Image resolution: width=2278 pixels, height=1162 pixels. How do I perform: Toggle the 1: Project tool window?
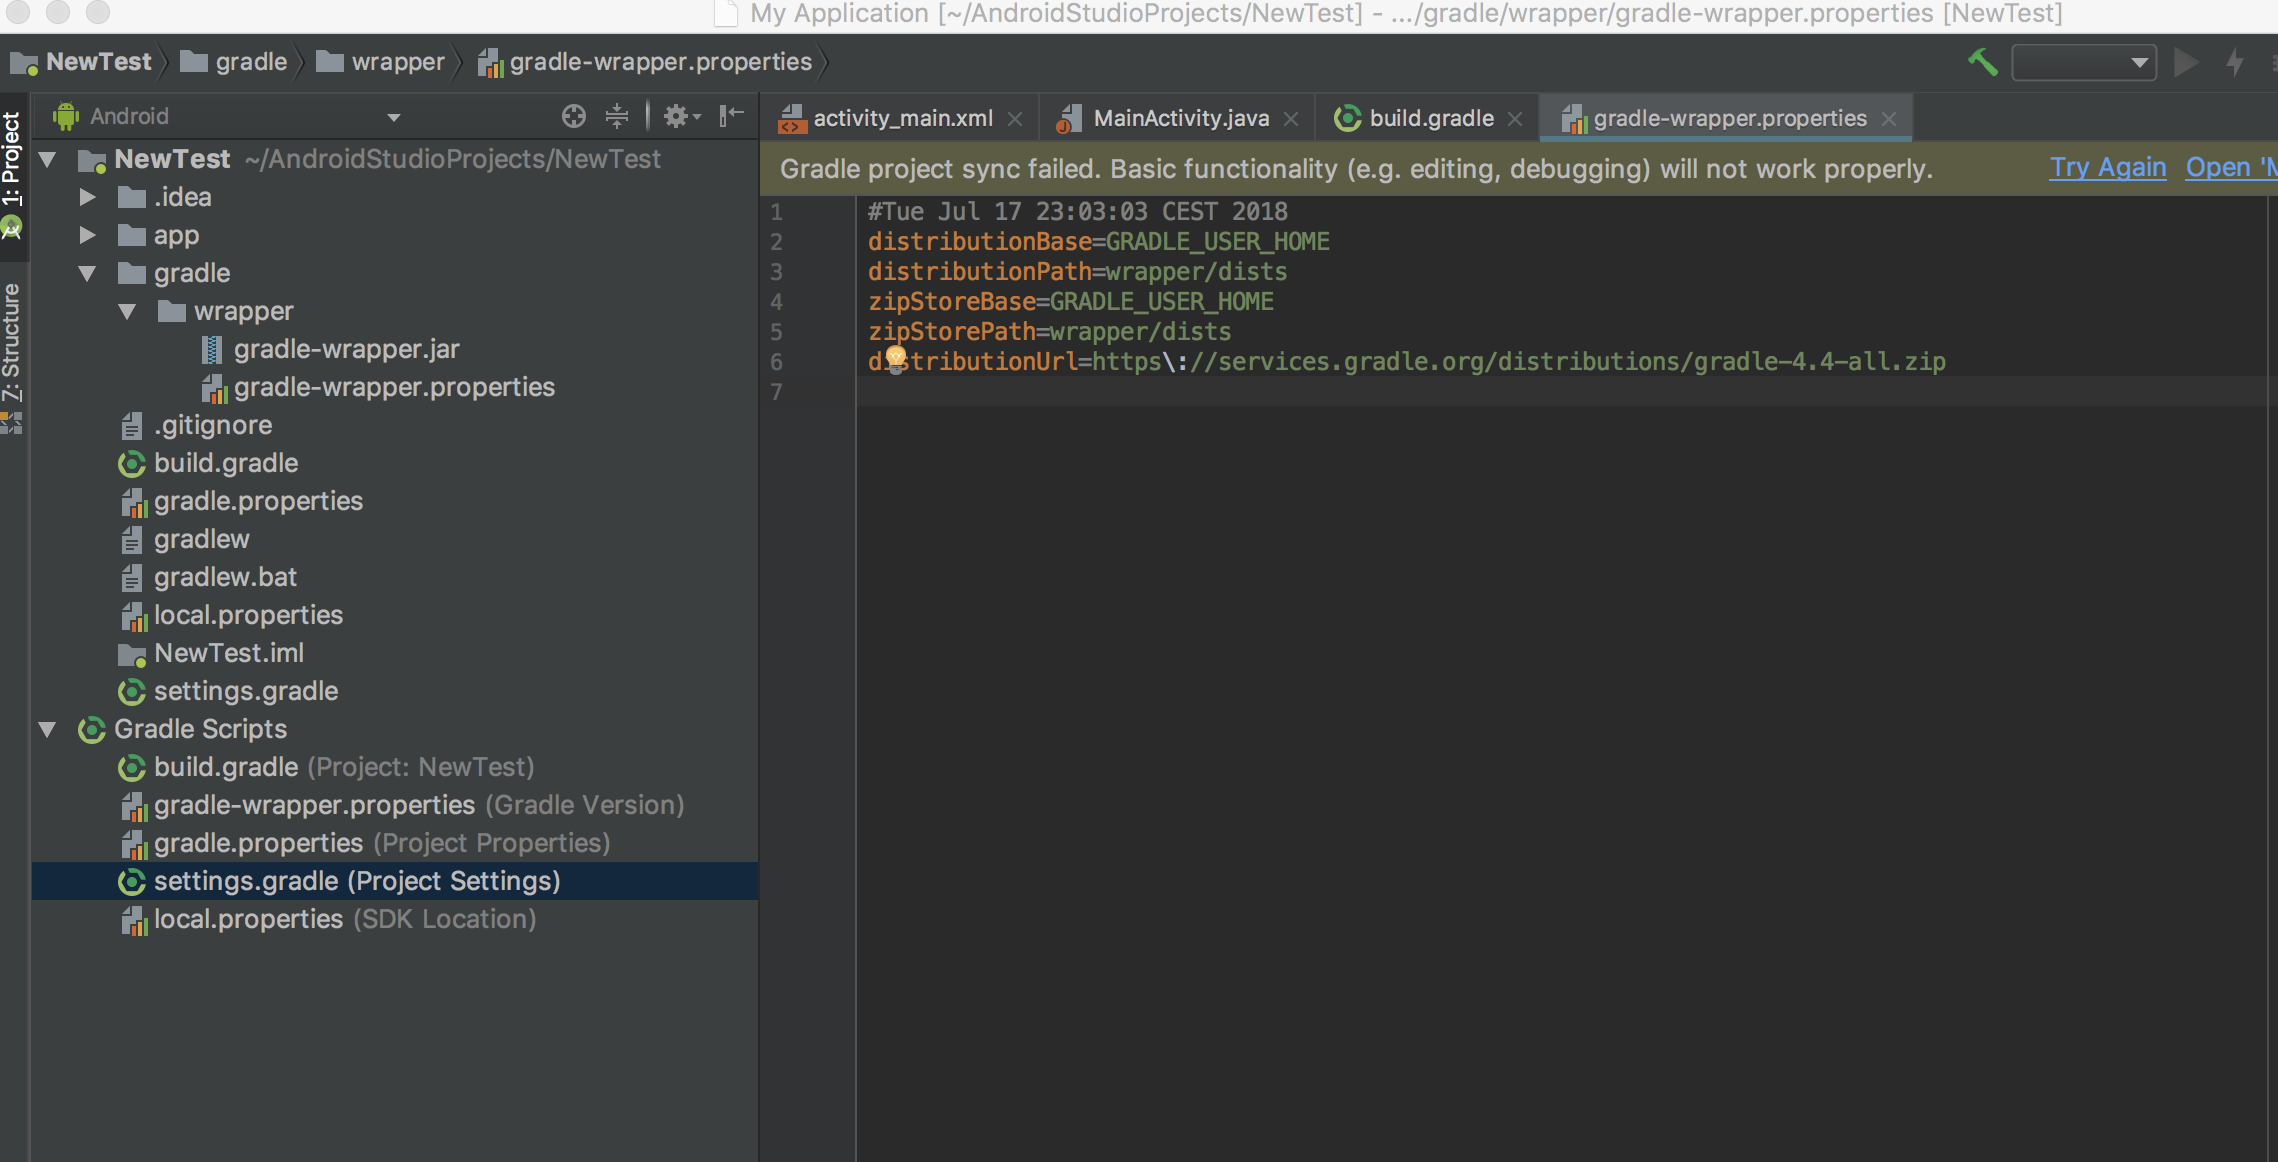[12, 160]
